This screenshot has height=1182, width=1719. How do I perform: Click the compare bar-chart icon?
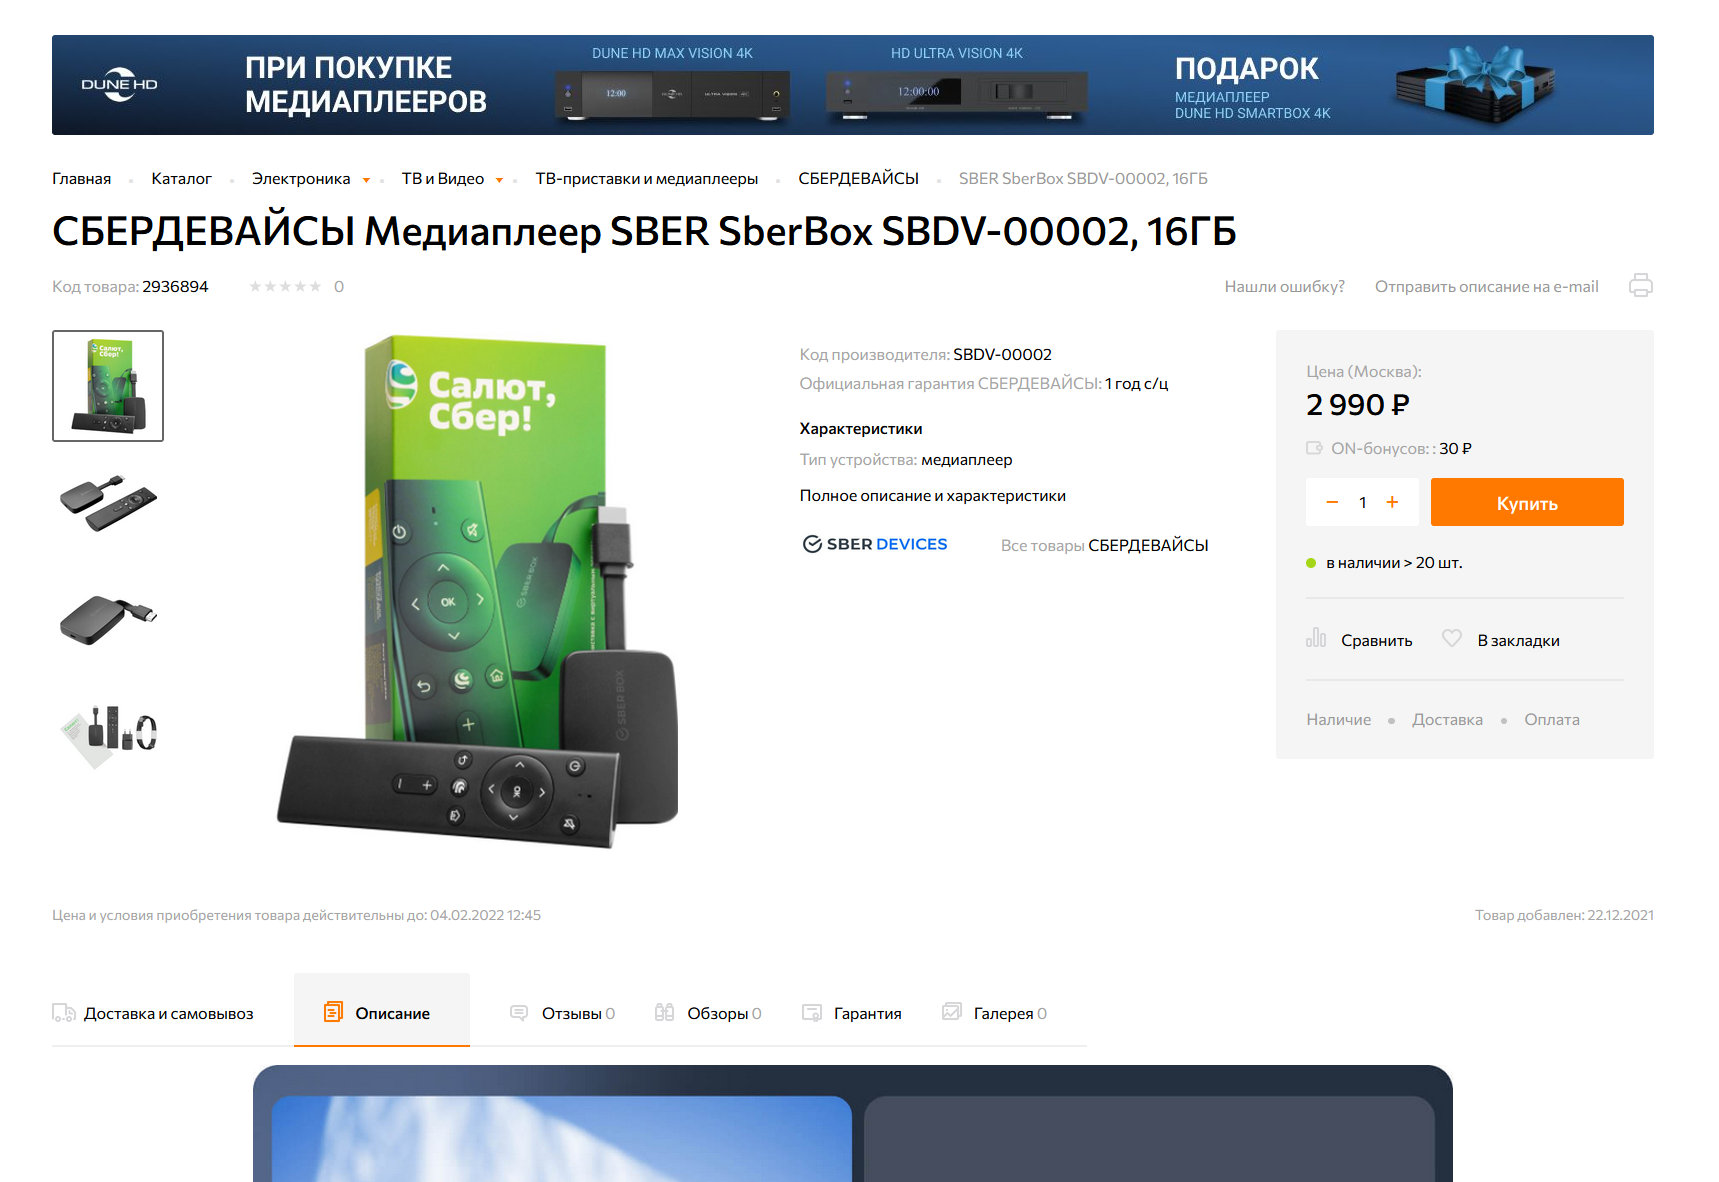tap(1316, 638)
